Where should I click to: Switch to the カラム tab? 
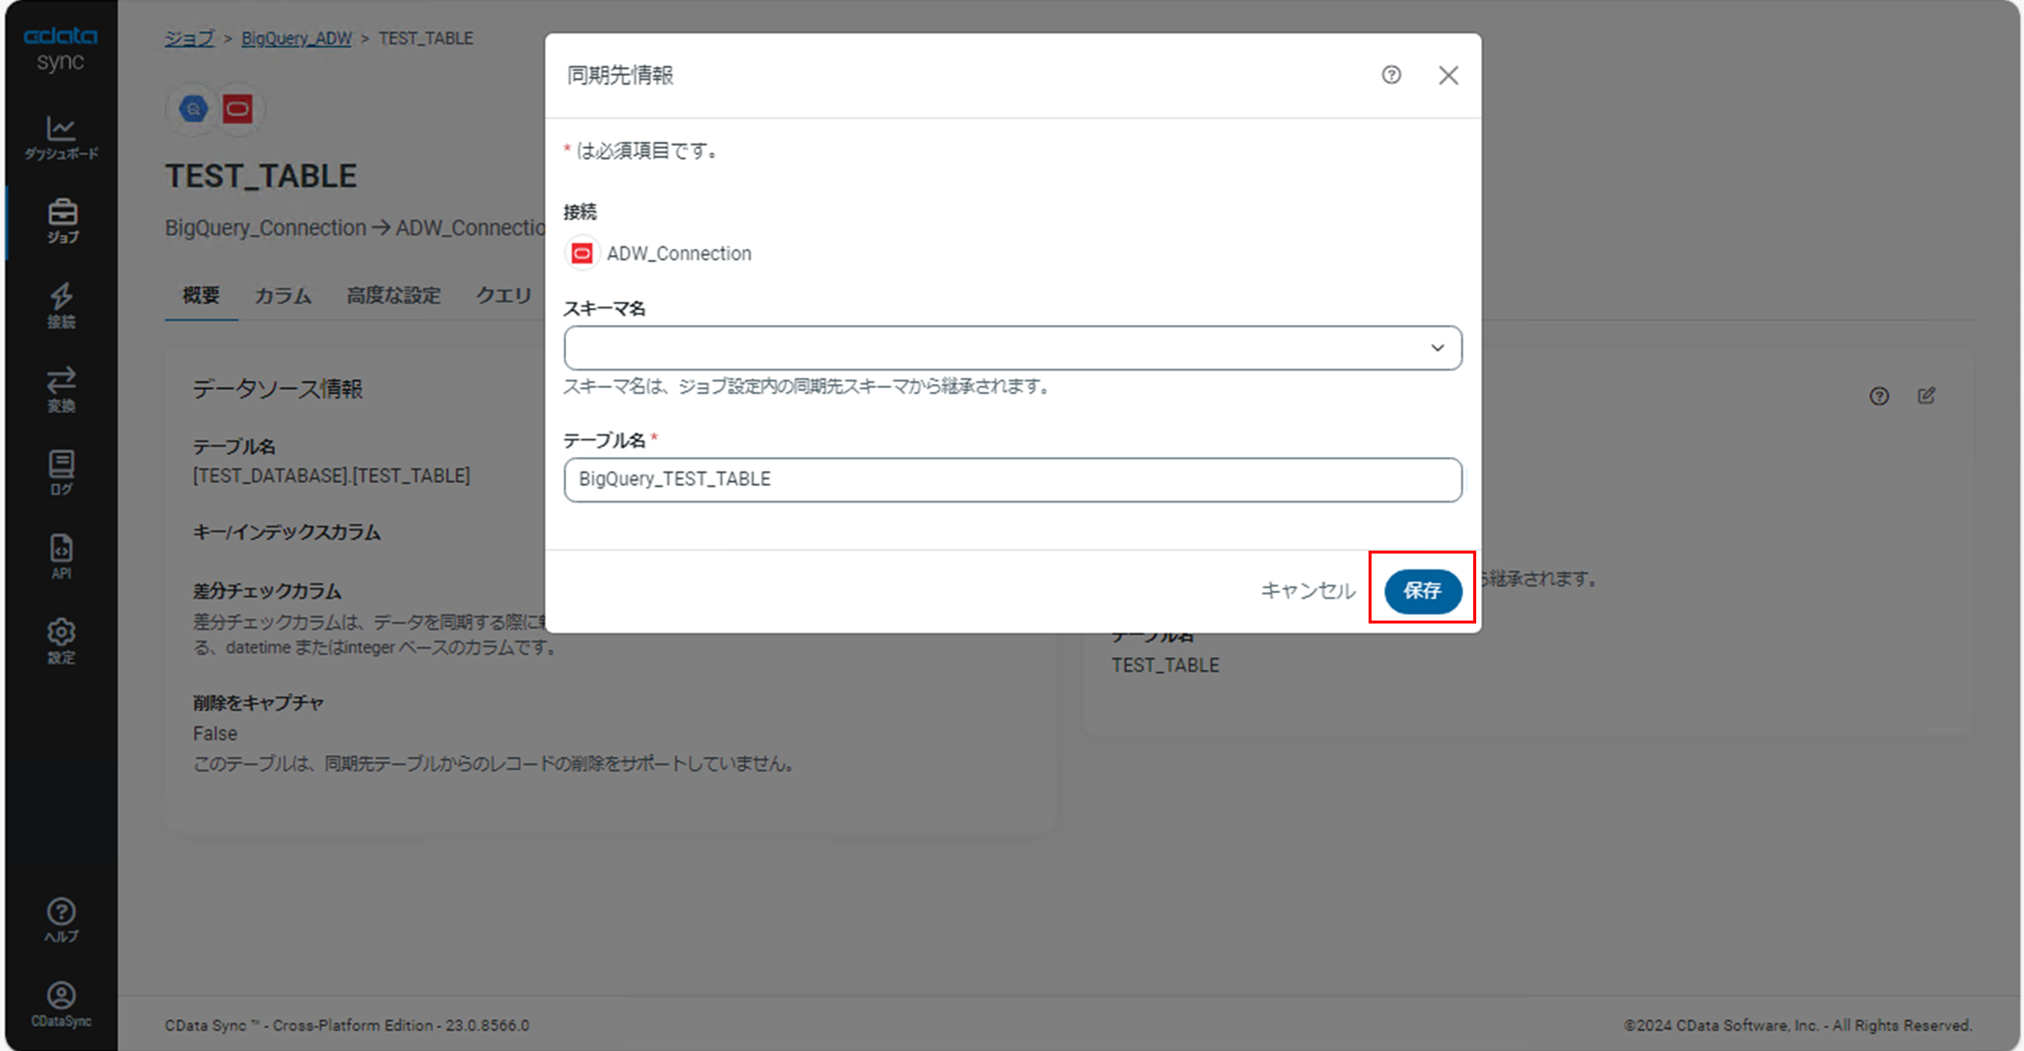282,295
